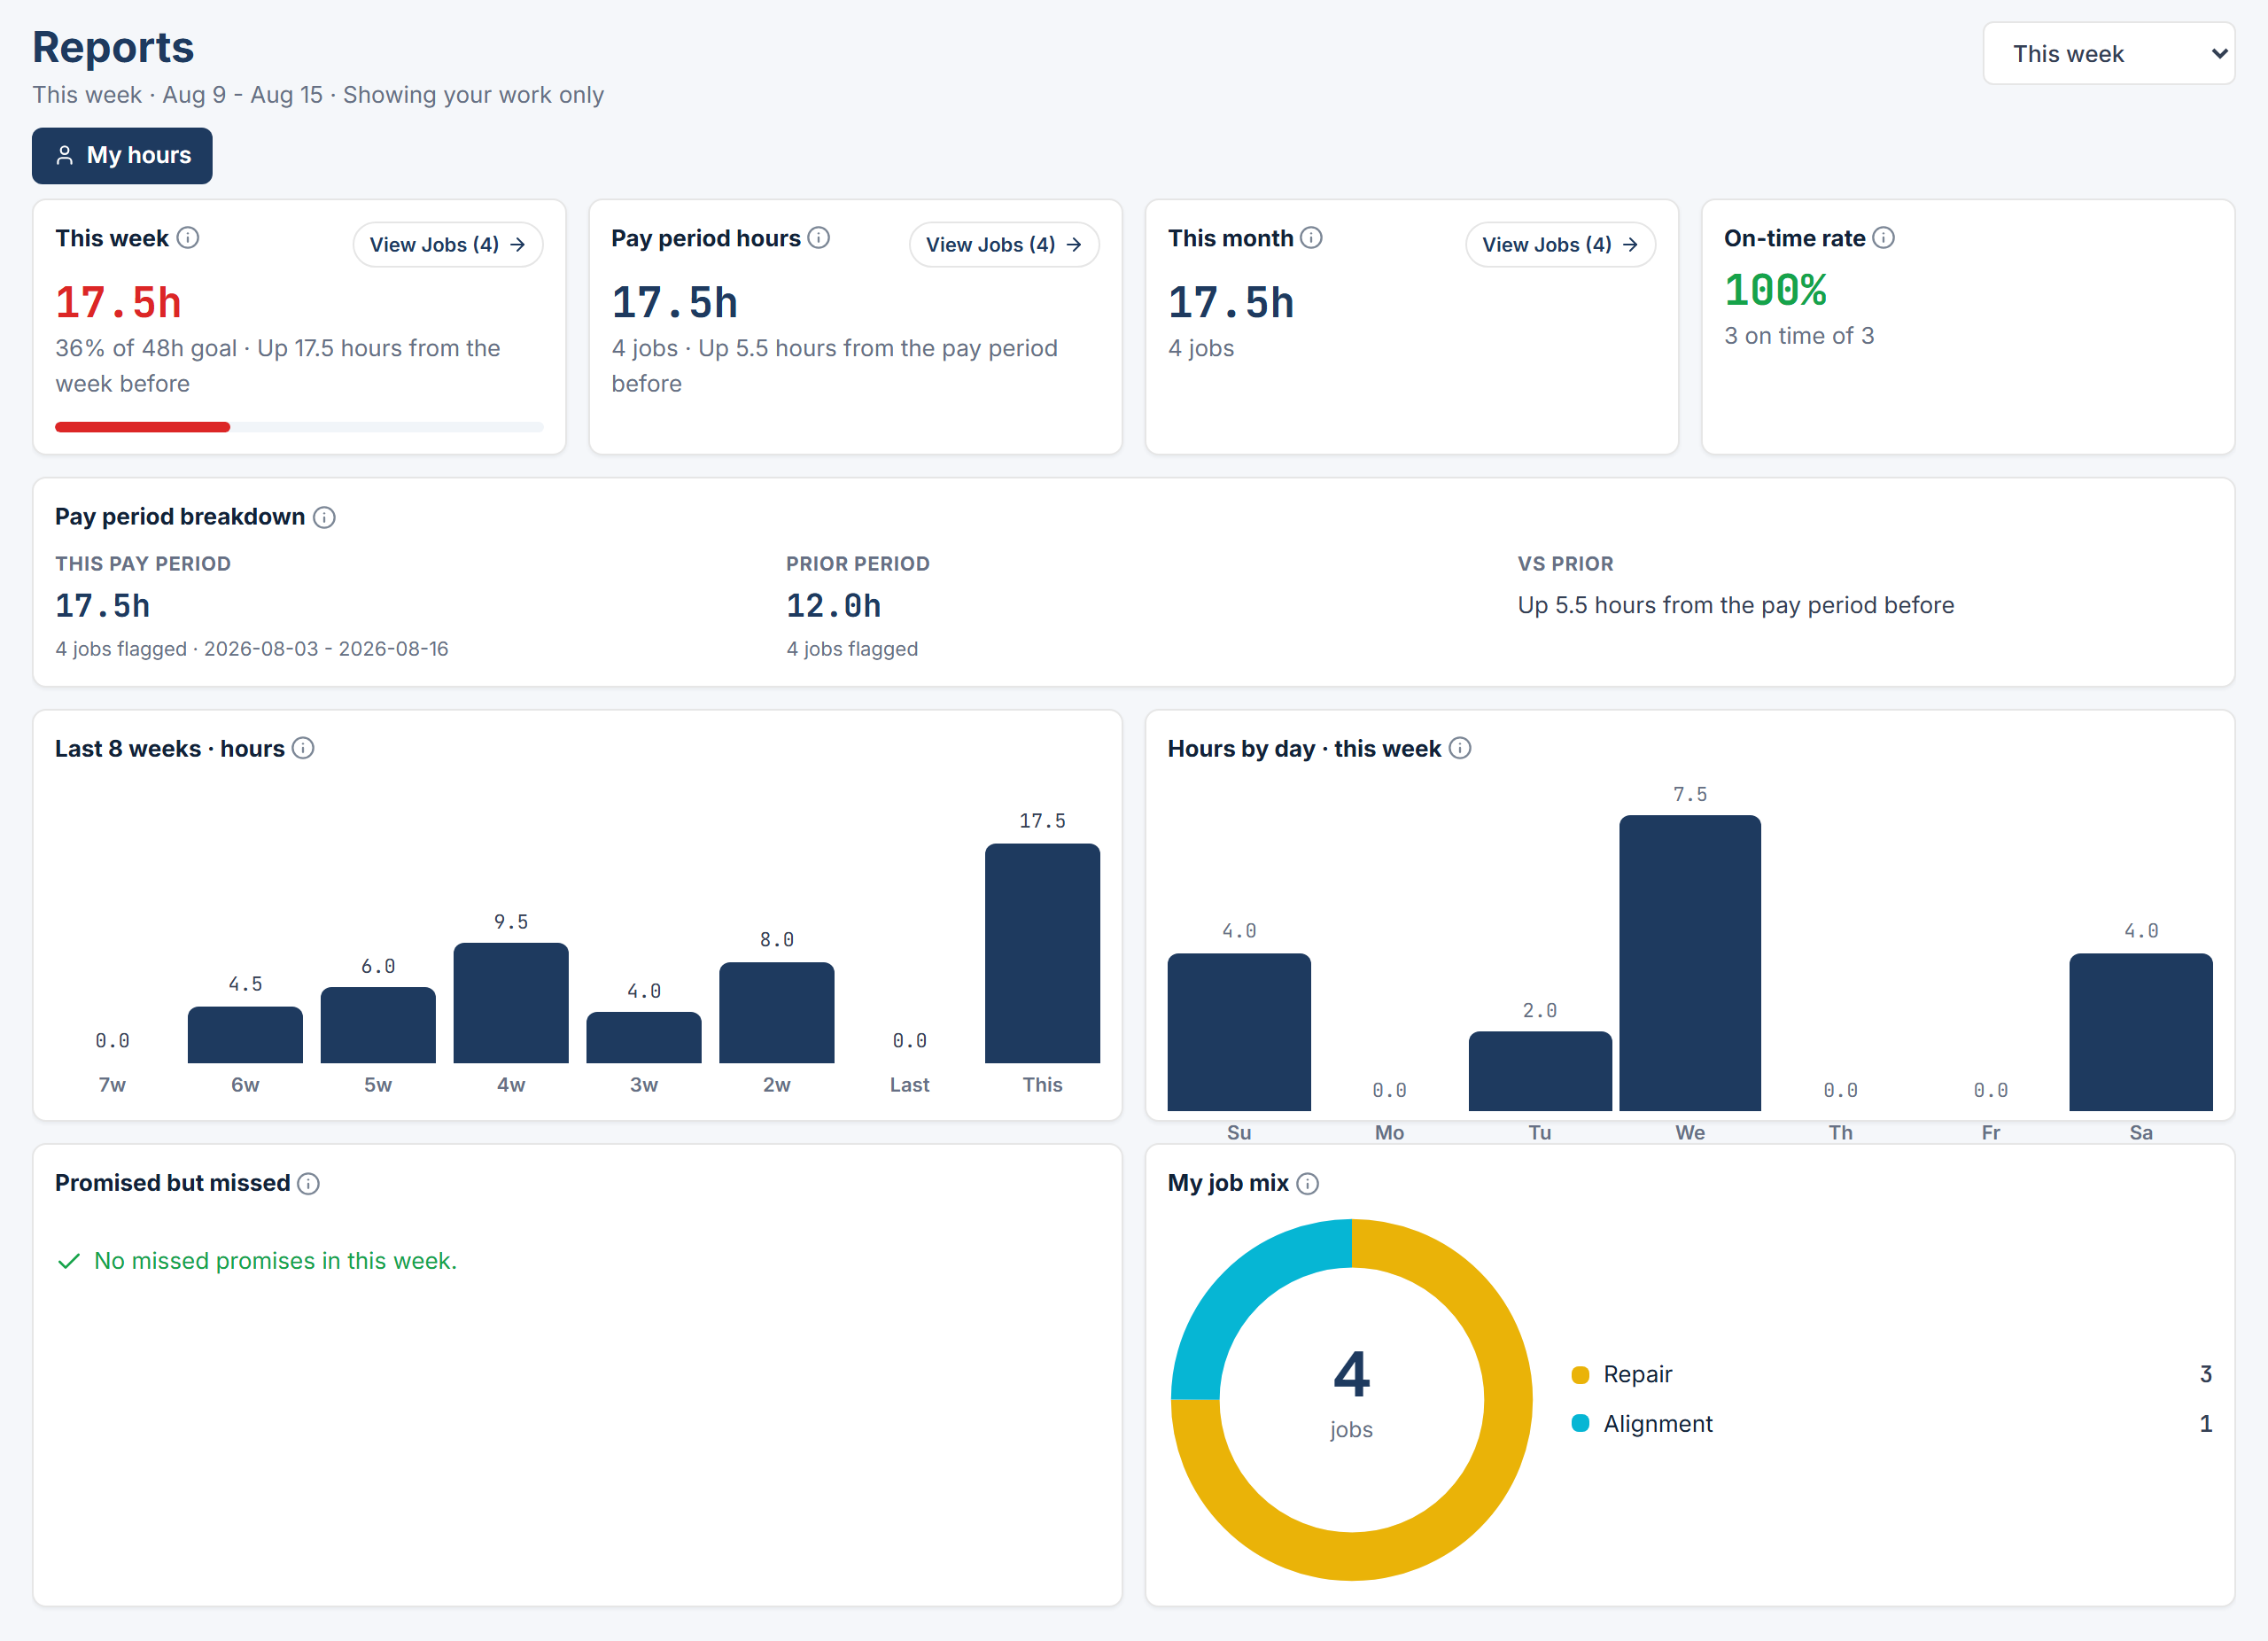
Task: Show the info tooltip for This month
Action: point(1311,238)
